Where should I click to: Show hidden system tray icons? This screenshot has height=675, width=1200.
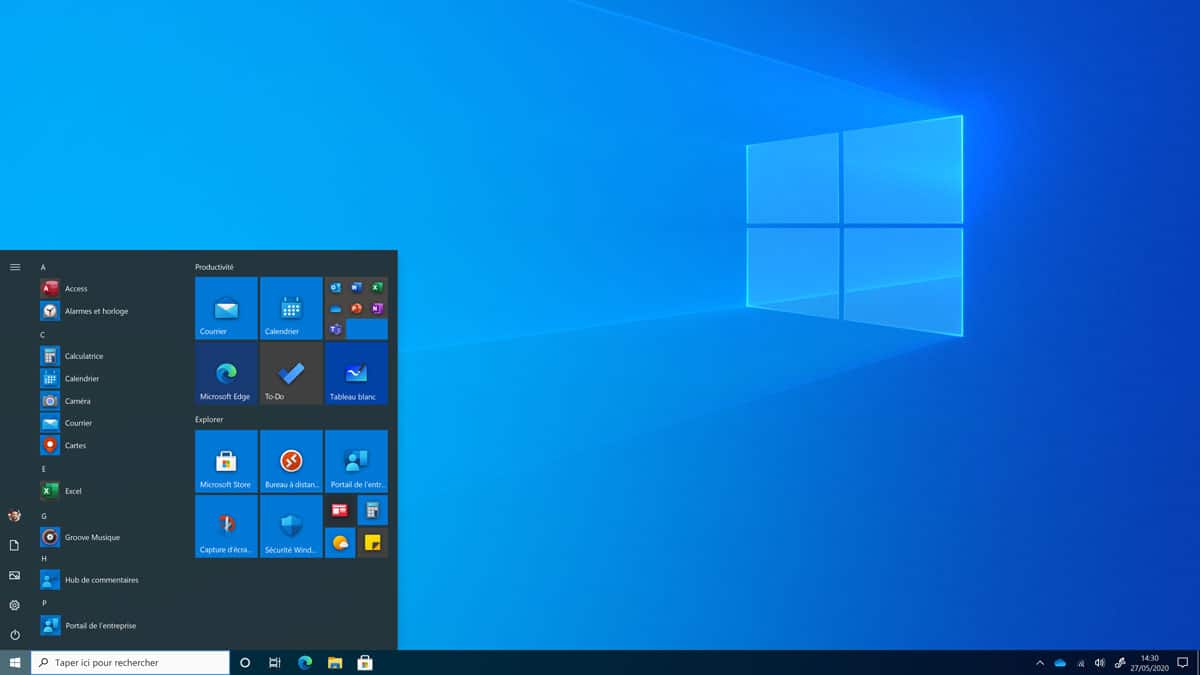pyautogui.click(x=1040, y=663)
